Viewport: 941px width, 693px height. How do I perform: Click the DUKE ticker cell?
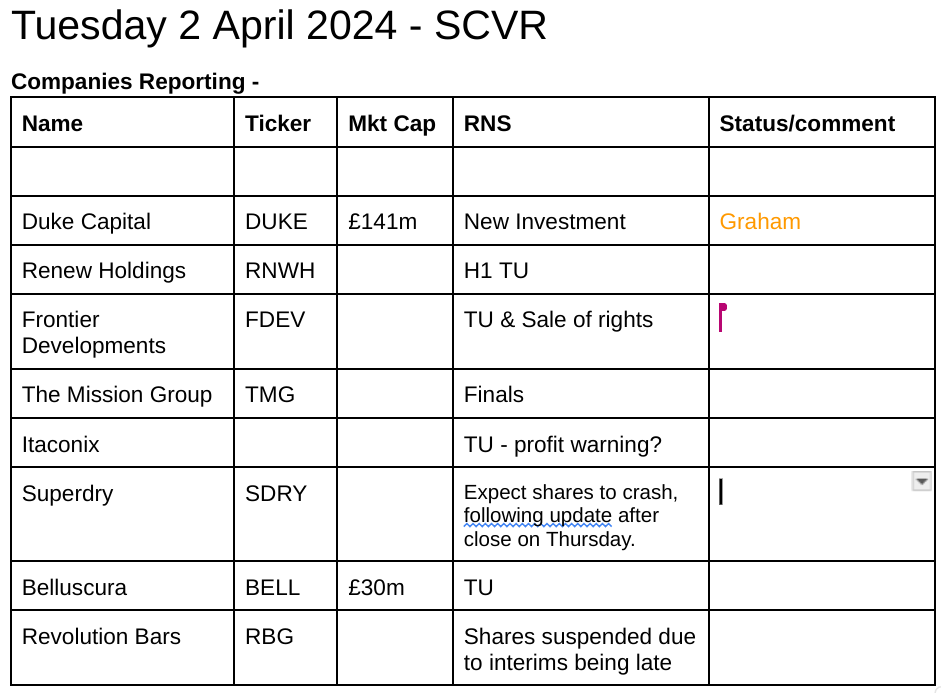(286, 221)
